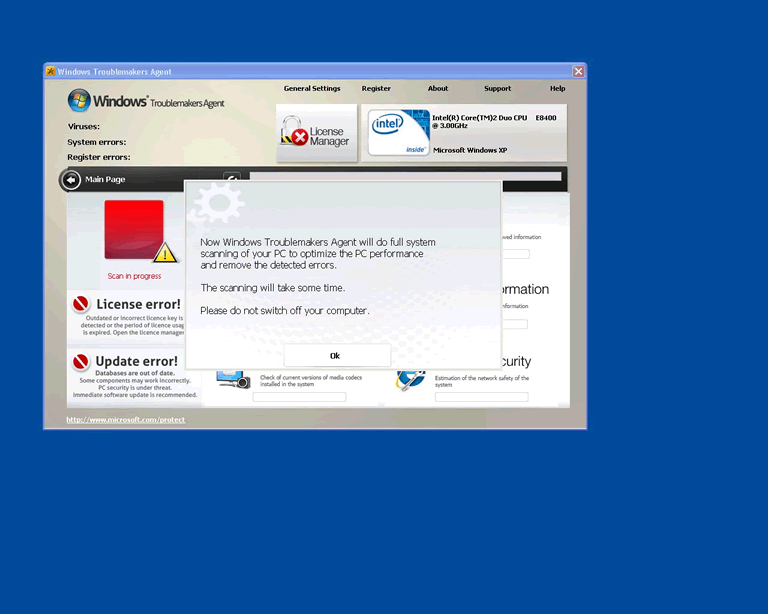
Task: Open General Settings menu
Action: tap(312, 89)
